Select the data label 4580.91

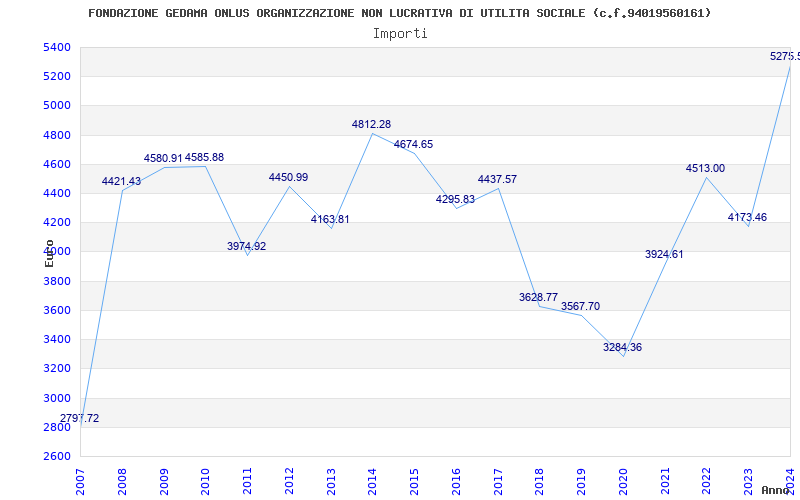coord(163,158)
